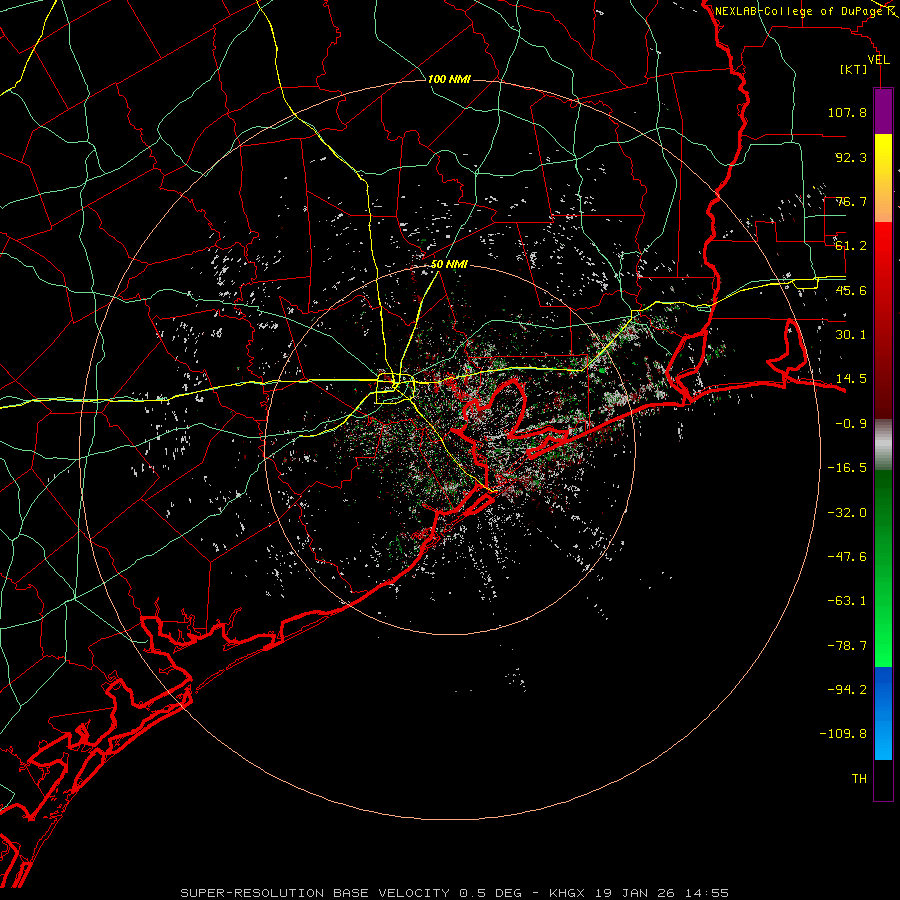Click the -0.9 legend value
The image size is (900, 900).
(x=851, y=424)
